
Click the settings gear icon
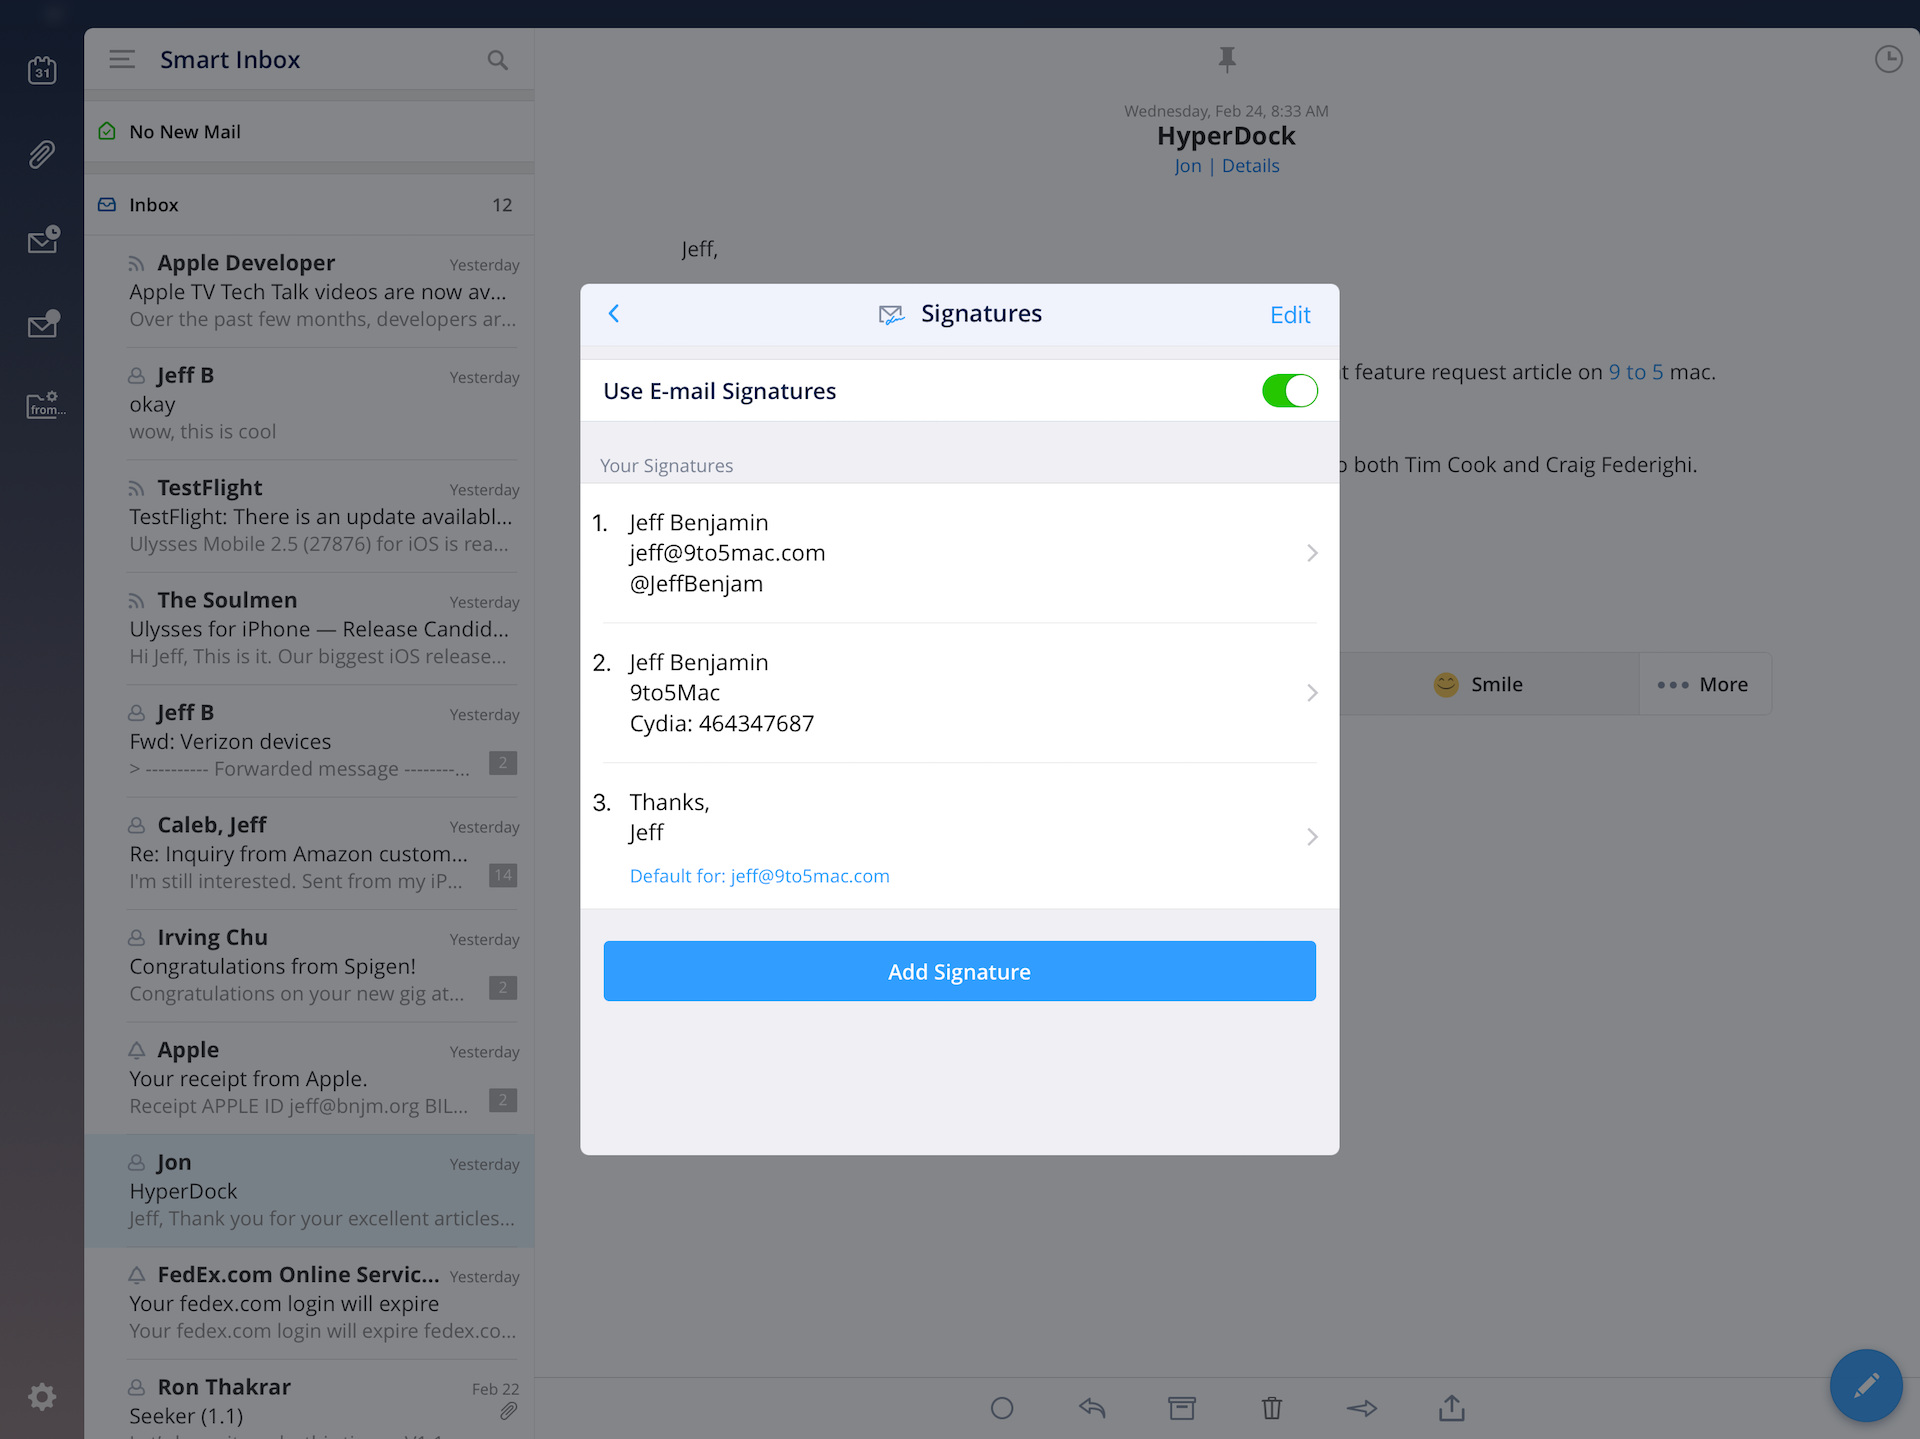click(42, 1396)
